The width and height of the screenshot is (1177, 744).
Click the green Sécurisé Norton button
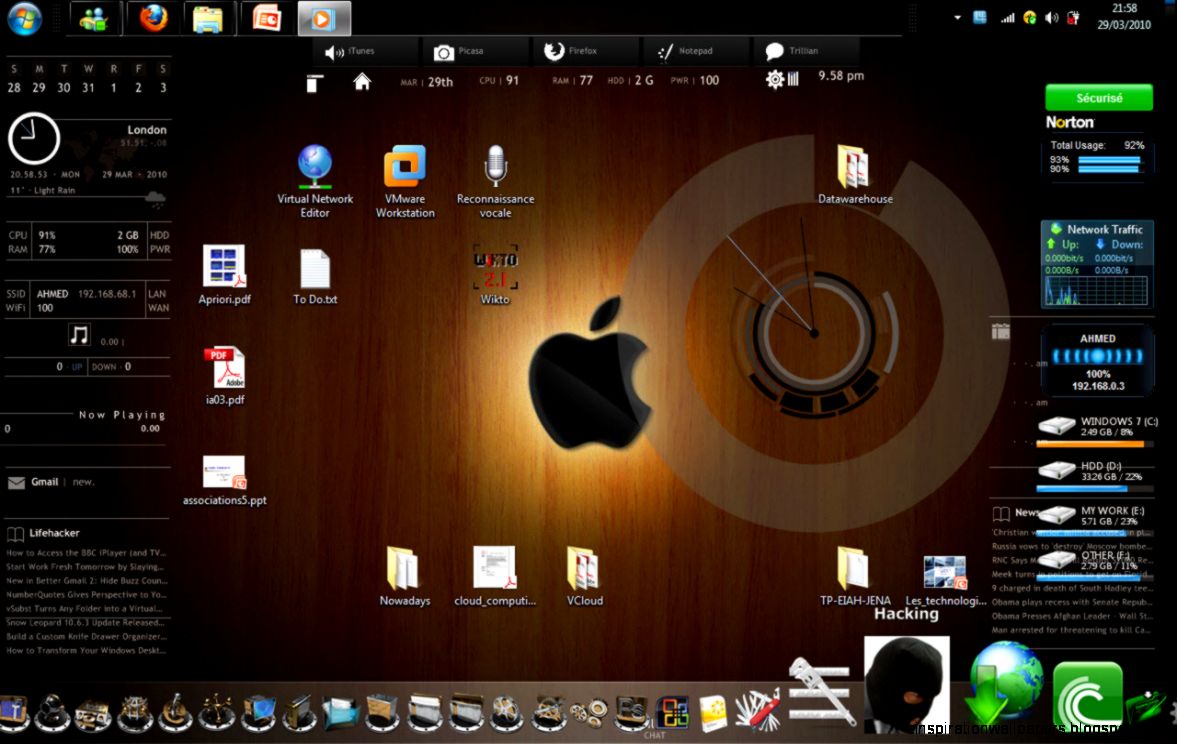pos(1097,97)
